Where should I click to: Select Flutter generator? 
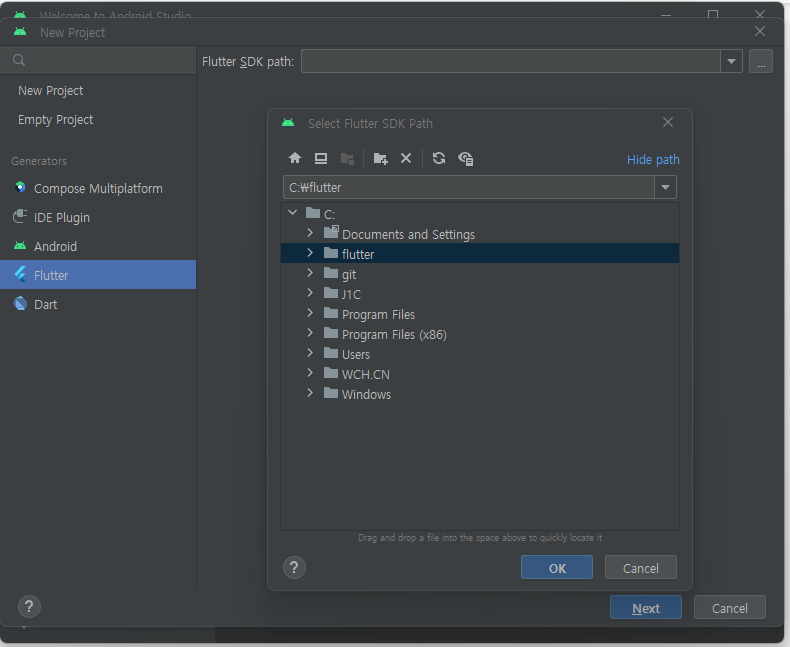(x=98, y=275)
